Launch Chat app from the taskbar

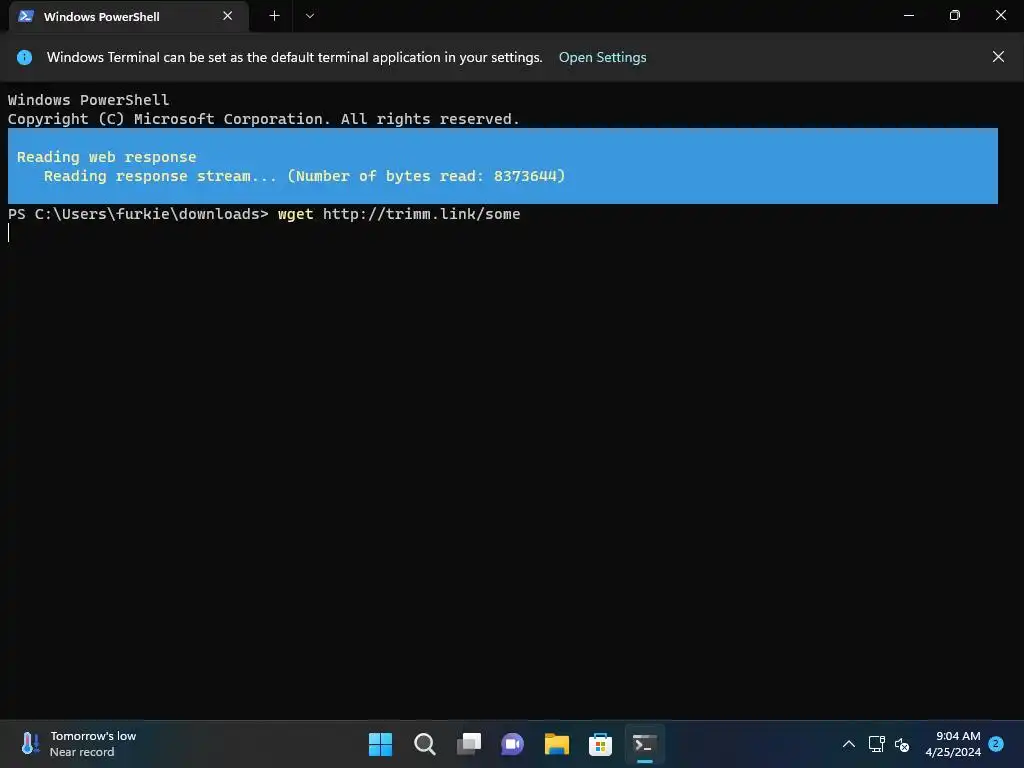[513, 744]
